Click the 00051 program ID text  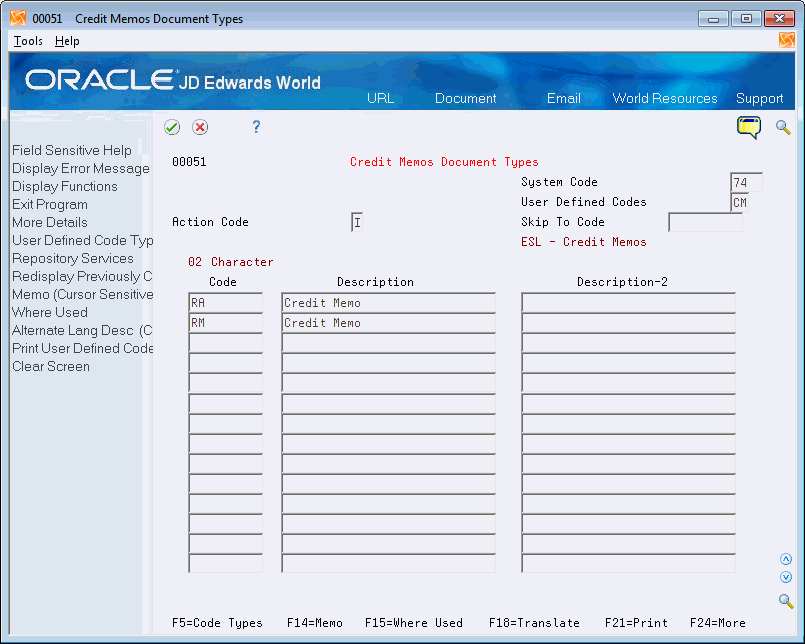click(189, 162)
